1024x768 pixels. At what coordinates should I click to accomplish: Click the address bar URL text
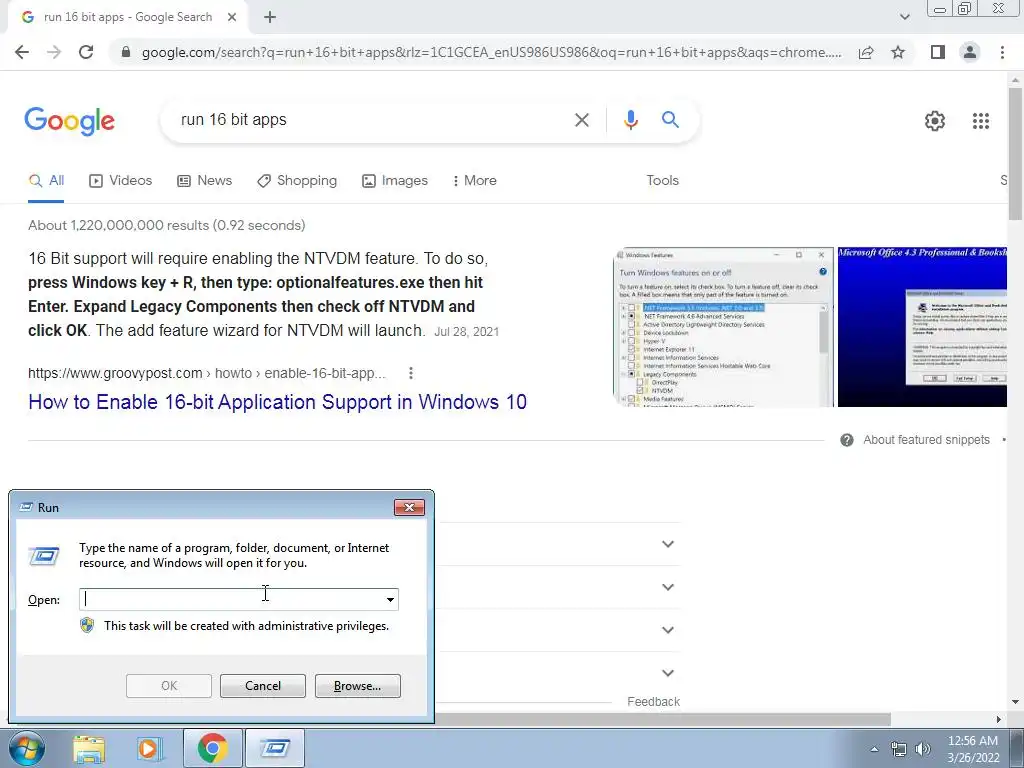[491, 52]
